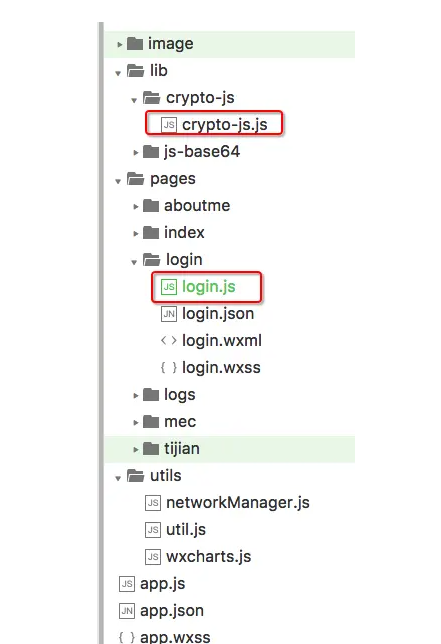Click the JN icon next to login.json

(x=169, y=314)
